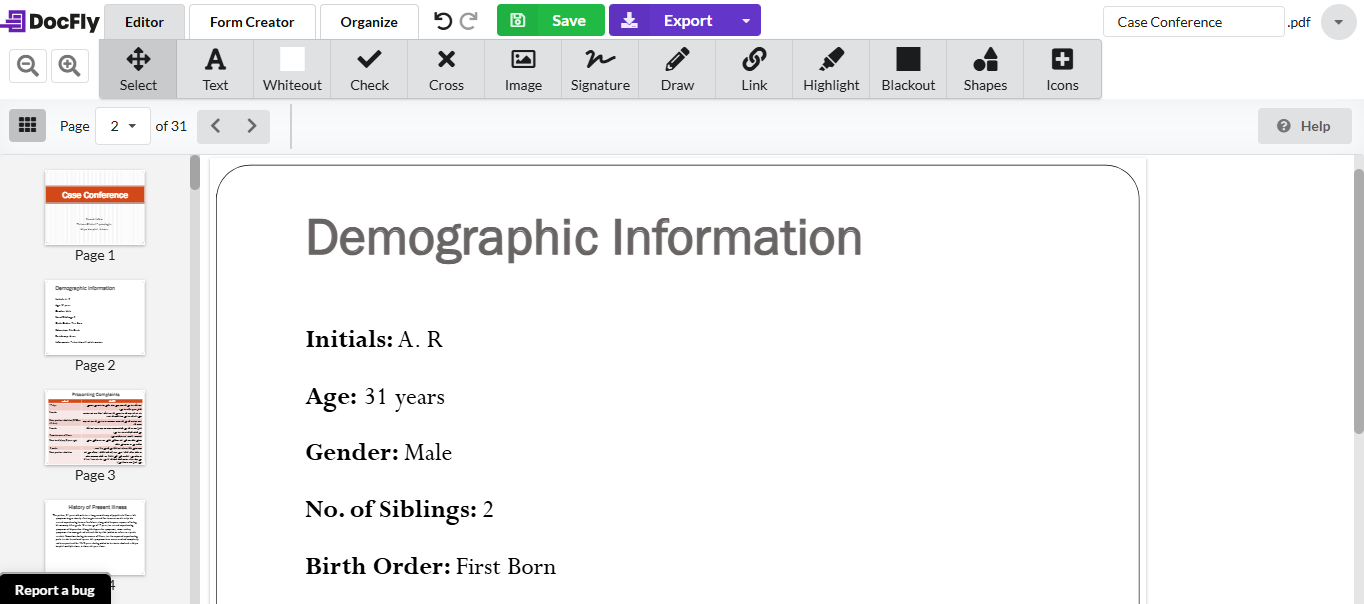Open the Organize tab
Image resolution: width=1364 pixels, height=604 pixels.
tap(368, 21)
